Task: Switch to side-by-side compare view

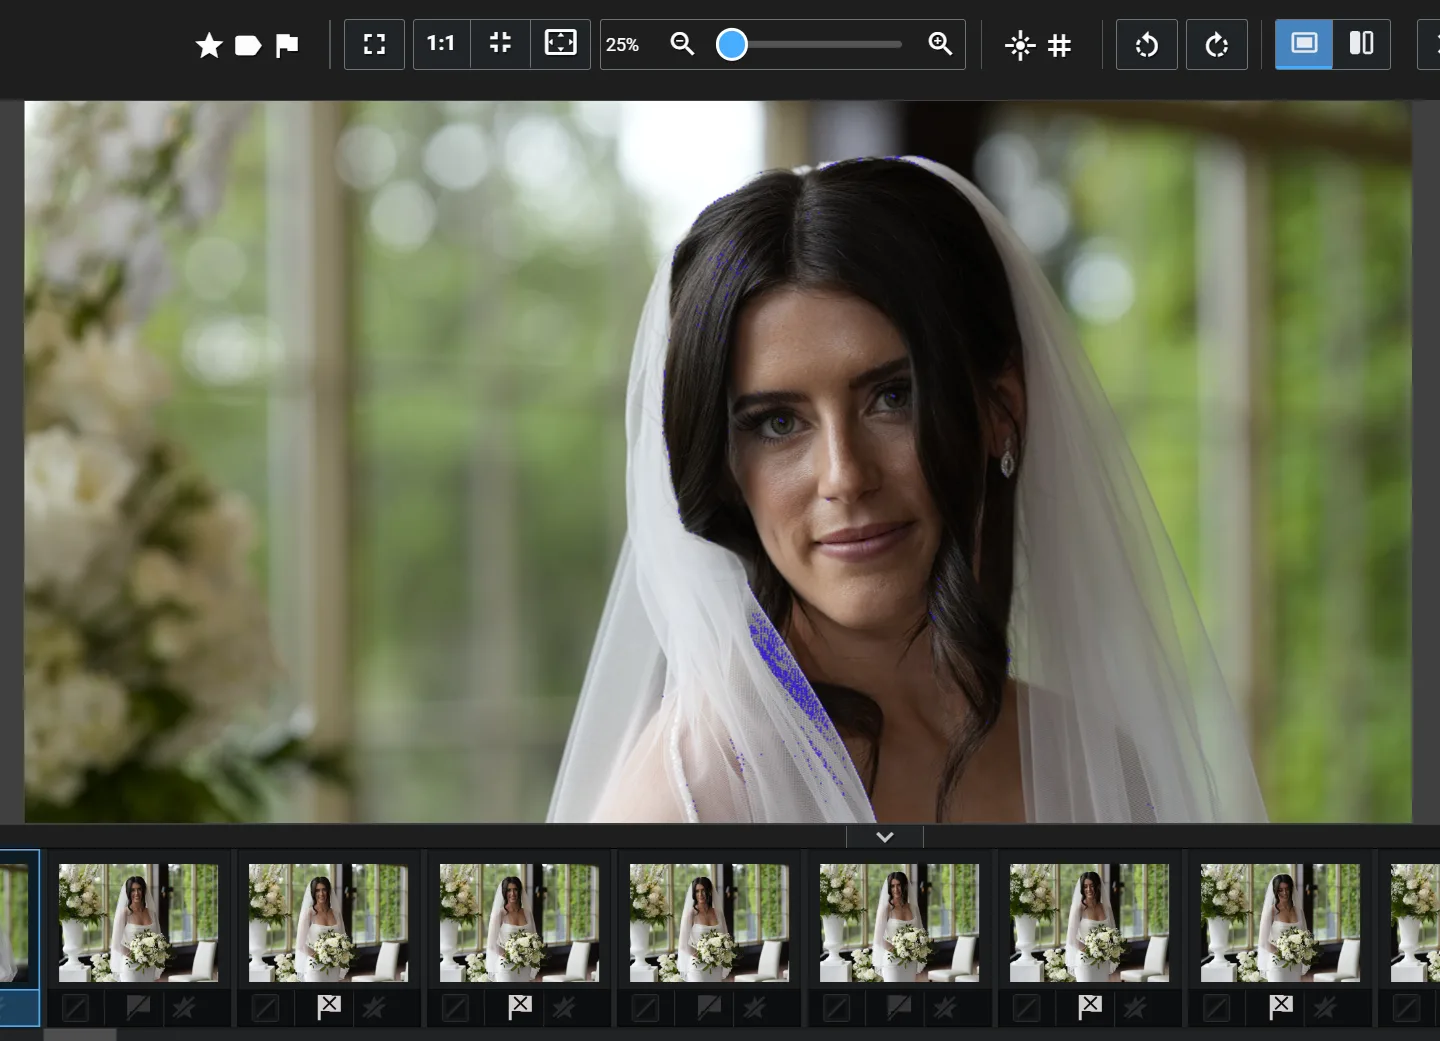Action: pyautogui.click(x=1362, y=44)
